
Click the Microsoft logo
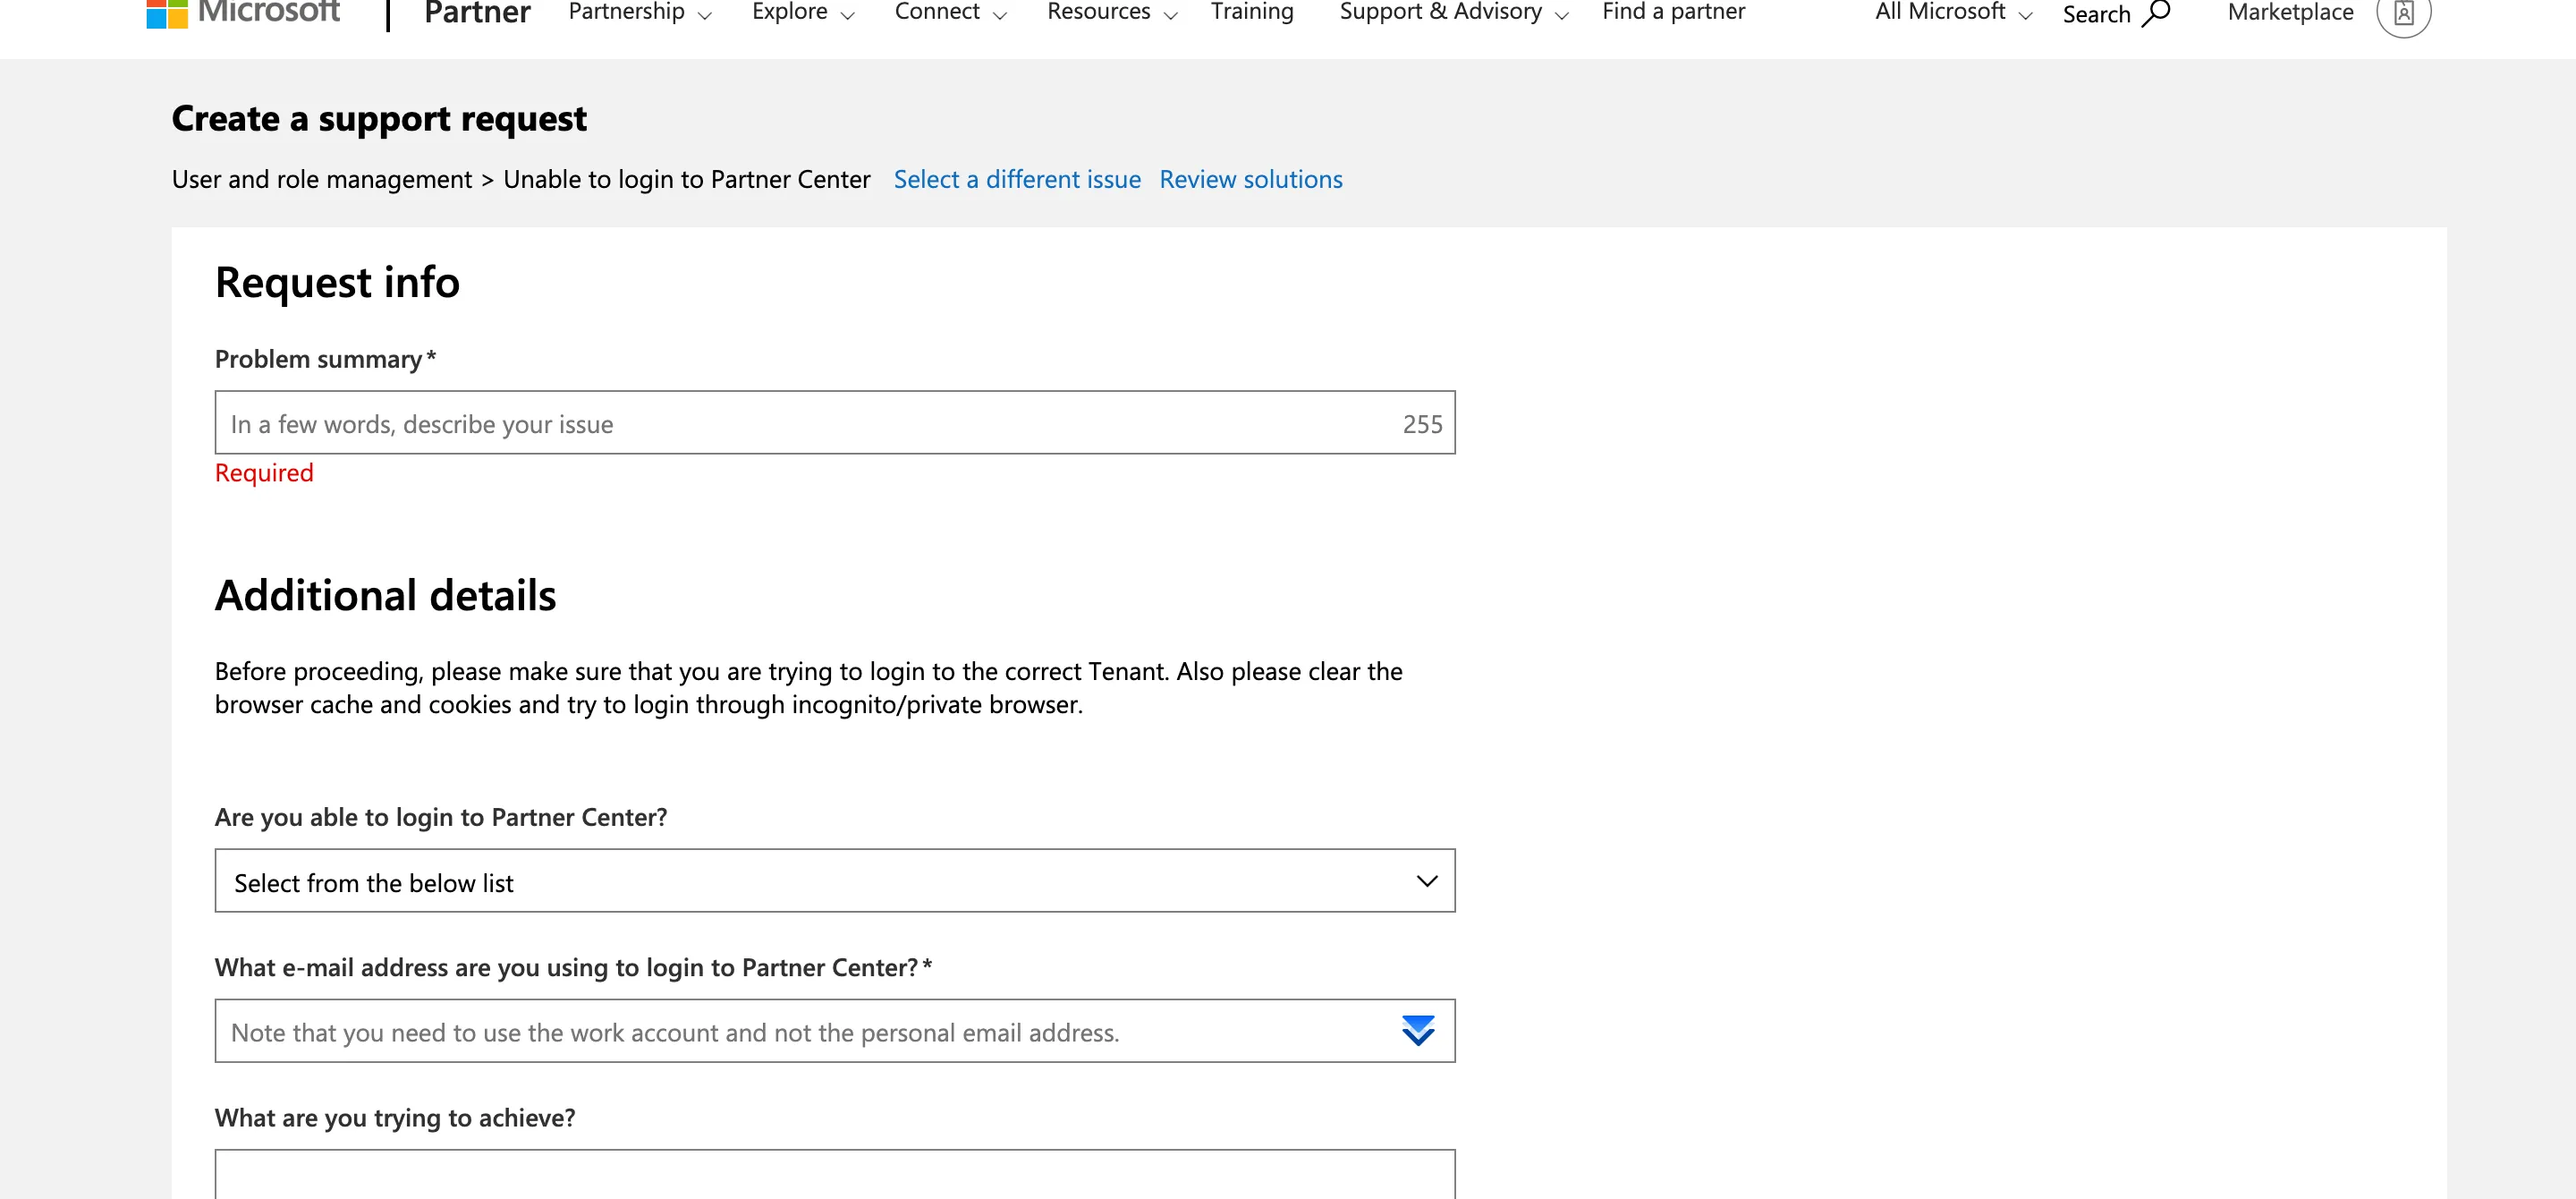pos(243,13)
